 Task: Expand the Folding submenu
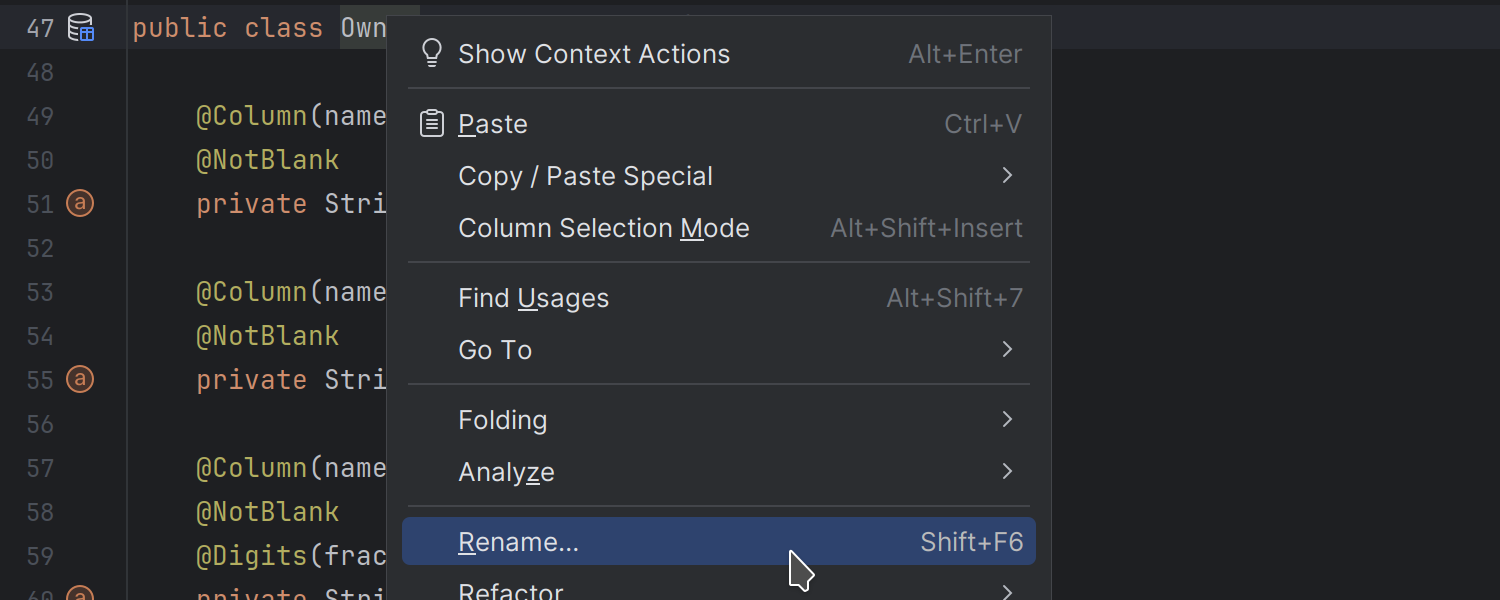click(x=1008, y=419)
